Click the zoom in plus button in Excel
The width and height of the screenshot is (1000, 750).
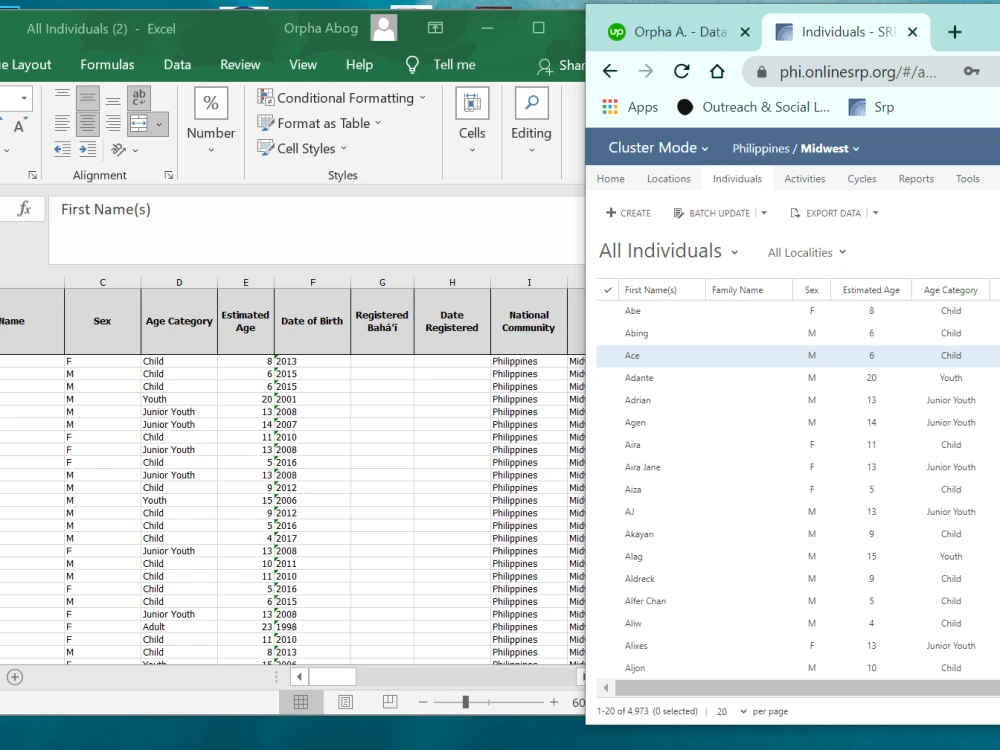[554, 702]
